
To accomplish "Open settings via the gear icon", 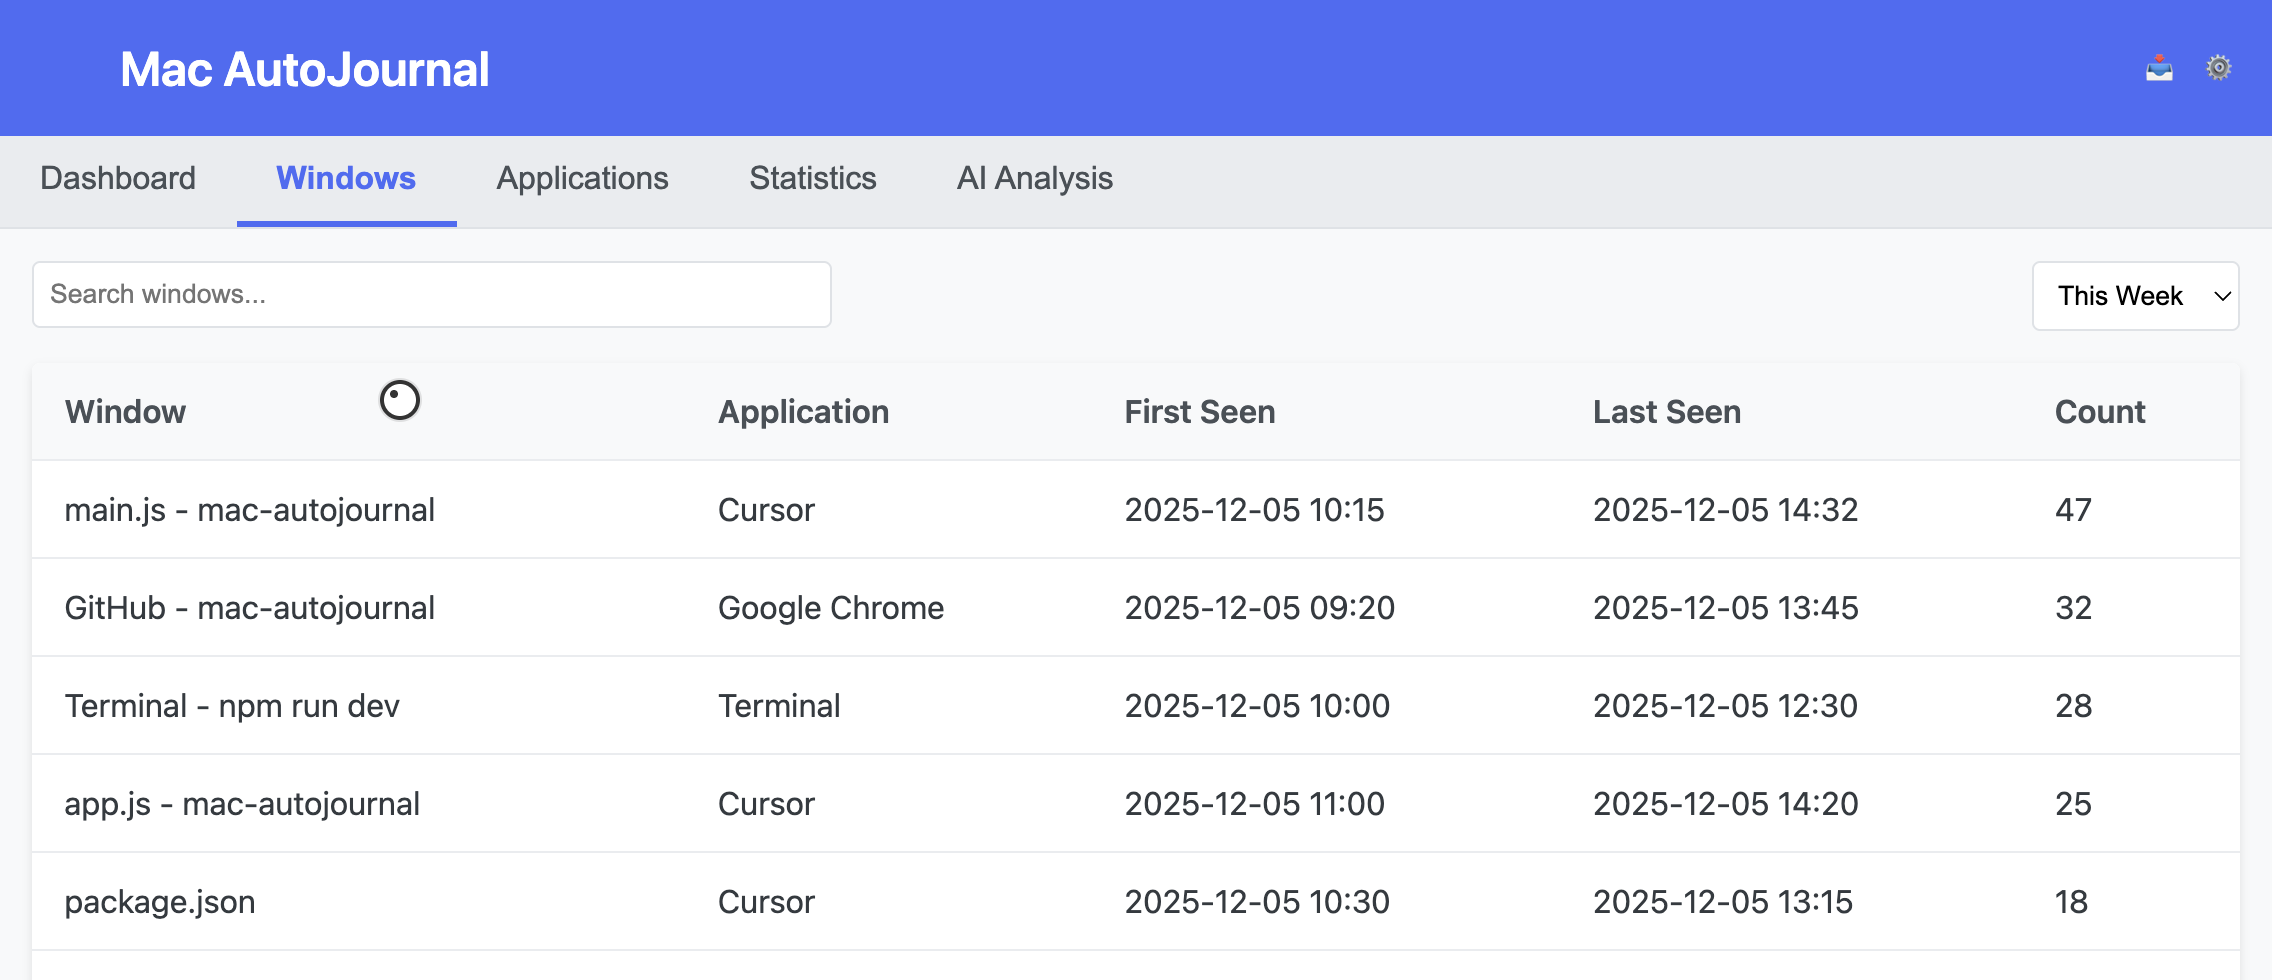I will (2218, 68).
